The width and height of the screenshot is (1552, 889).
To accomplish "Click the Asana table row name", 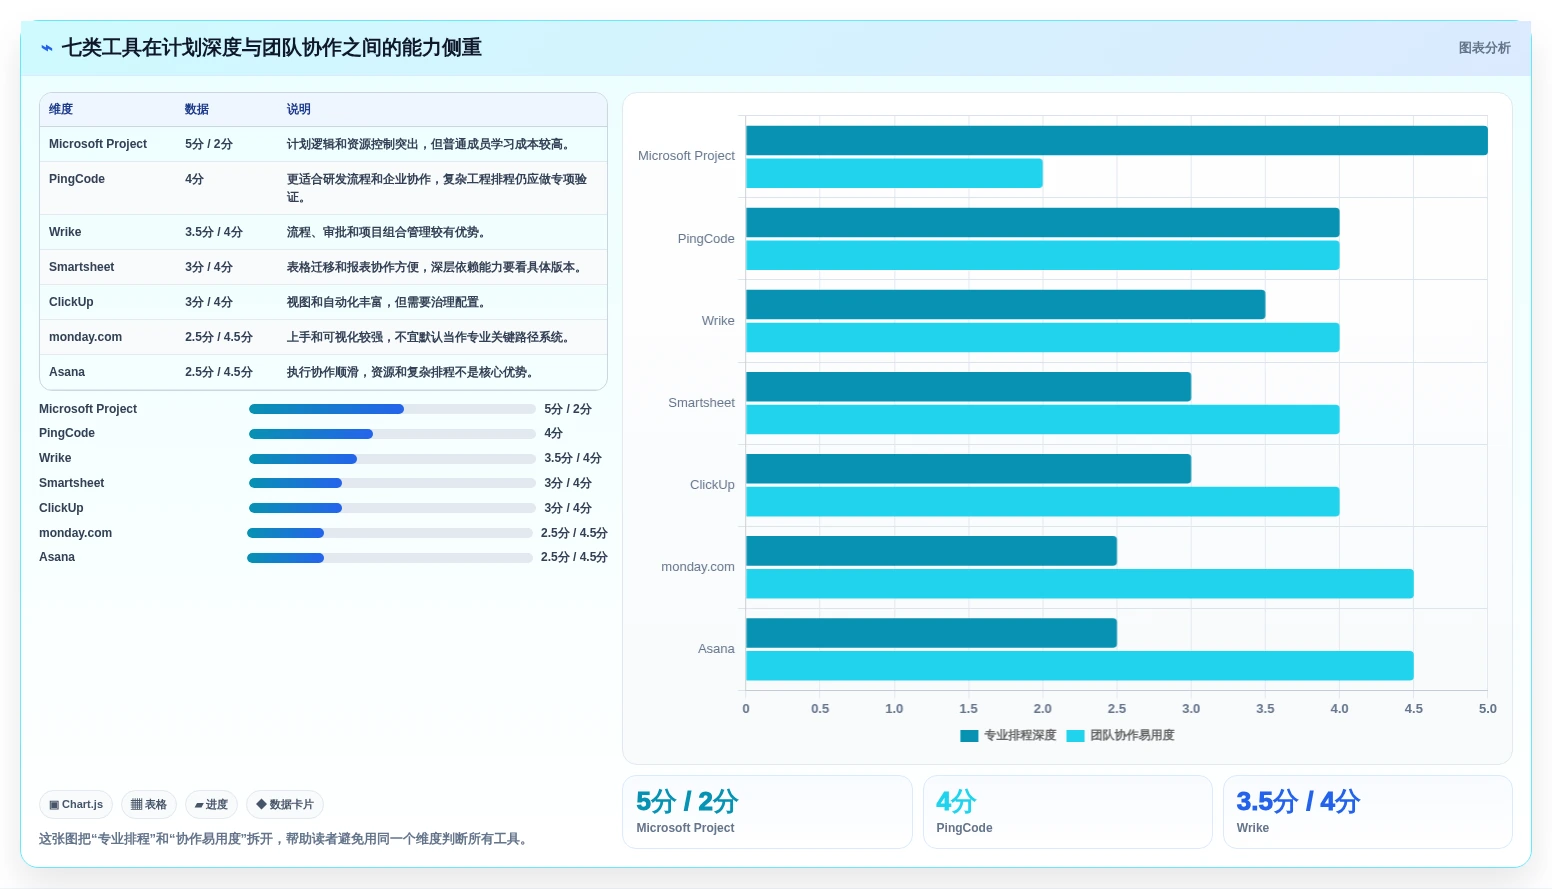I will [67, 372].
